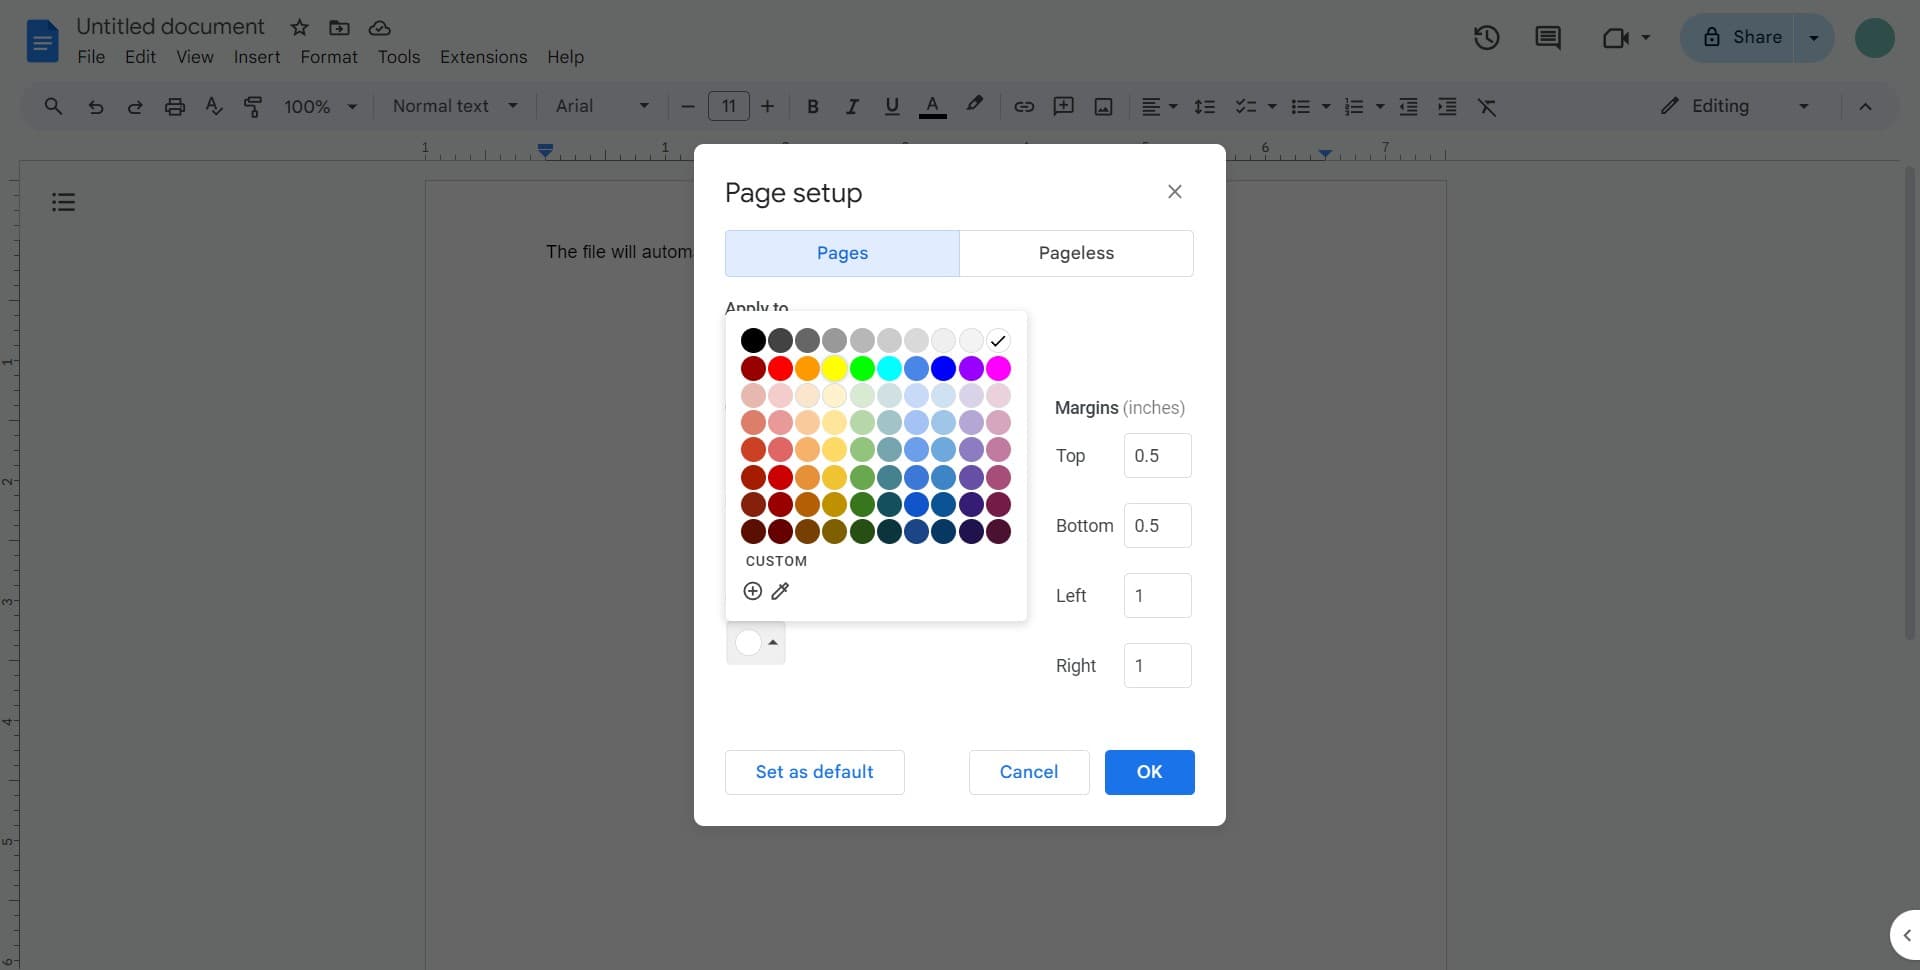Select the paint format tool
The width and height of the screenshot is (1920, 970).
253,106
